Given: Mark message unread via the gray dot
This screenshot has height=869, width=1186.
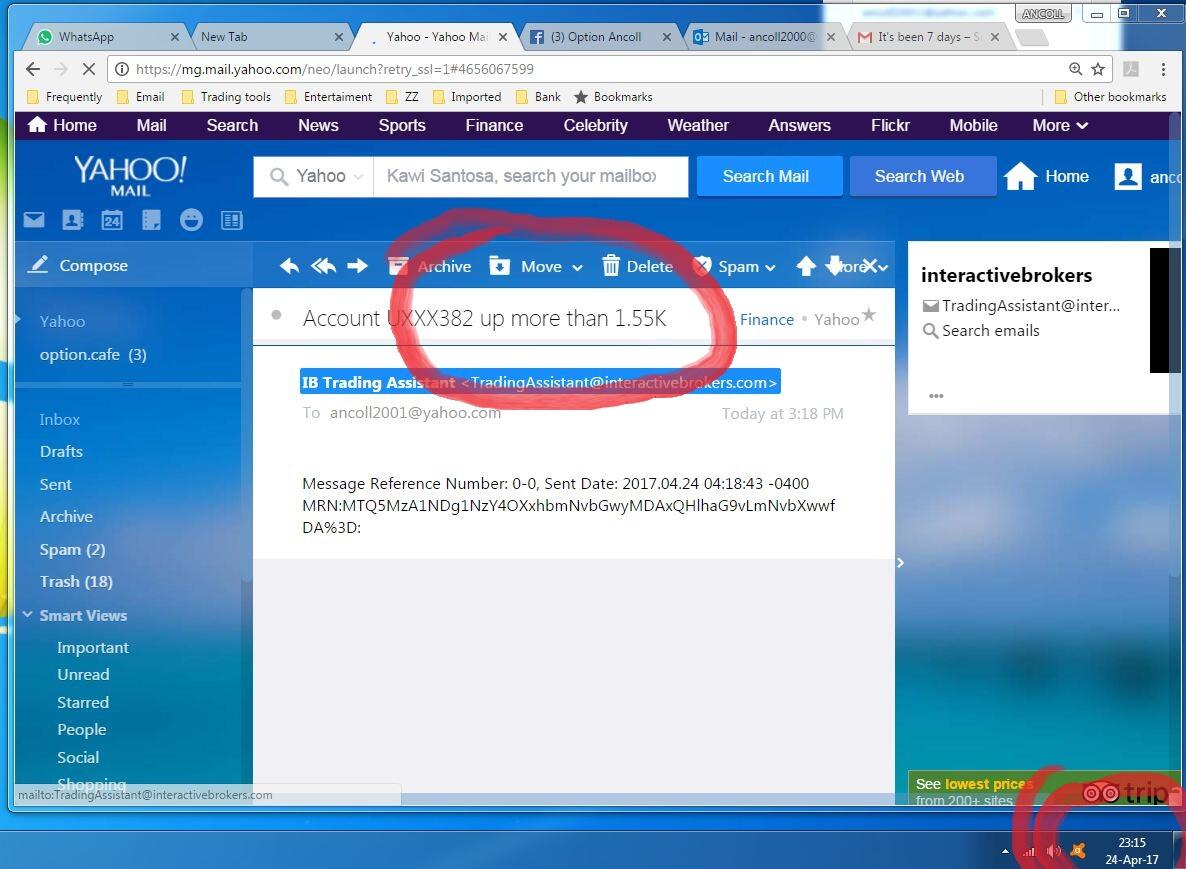Looking at the screenshot, I should (x=276, y=315).
